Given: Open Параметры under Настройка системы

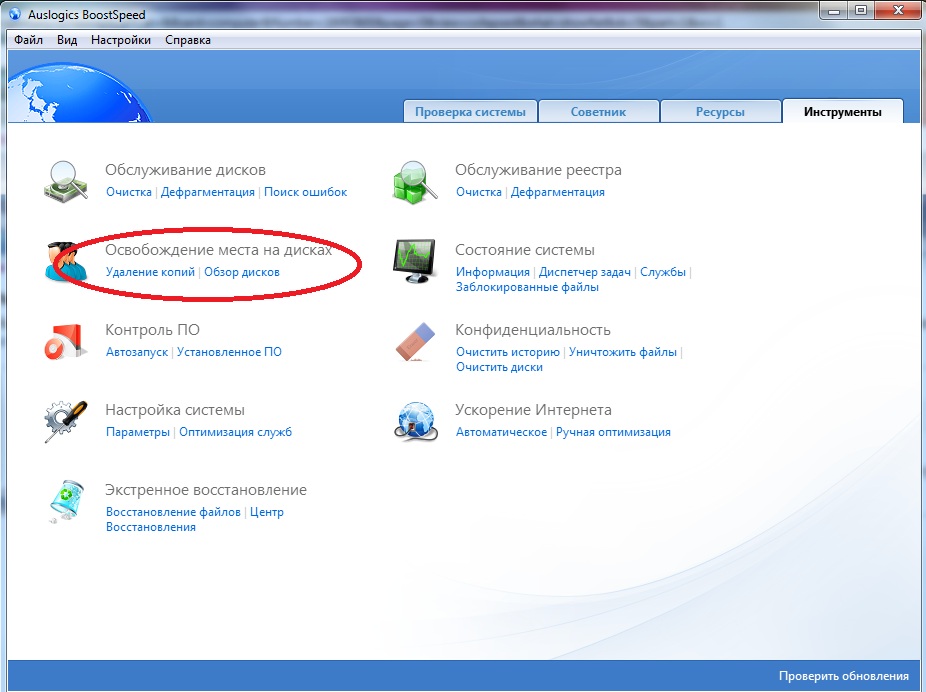Looking at the screenshot, I should 138,432.
